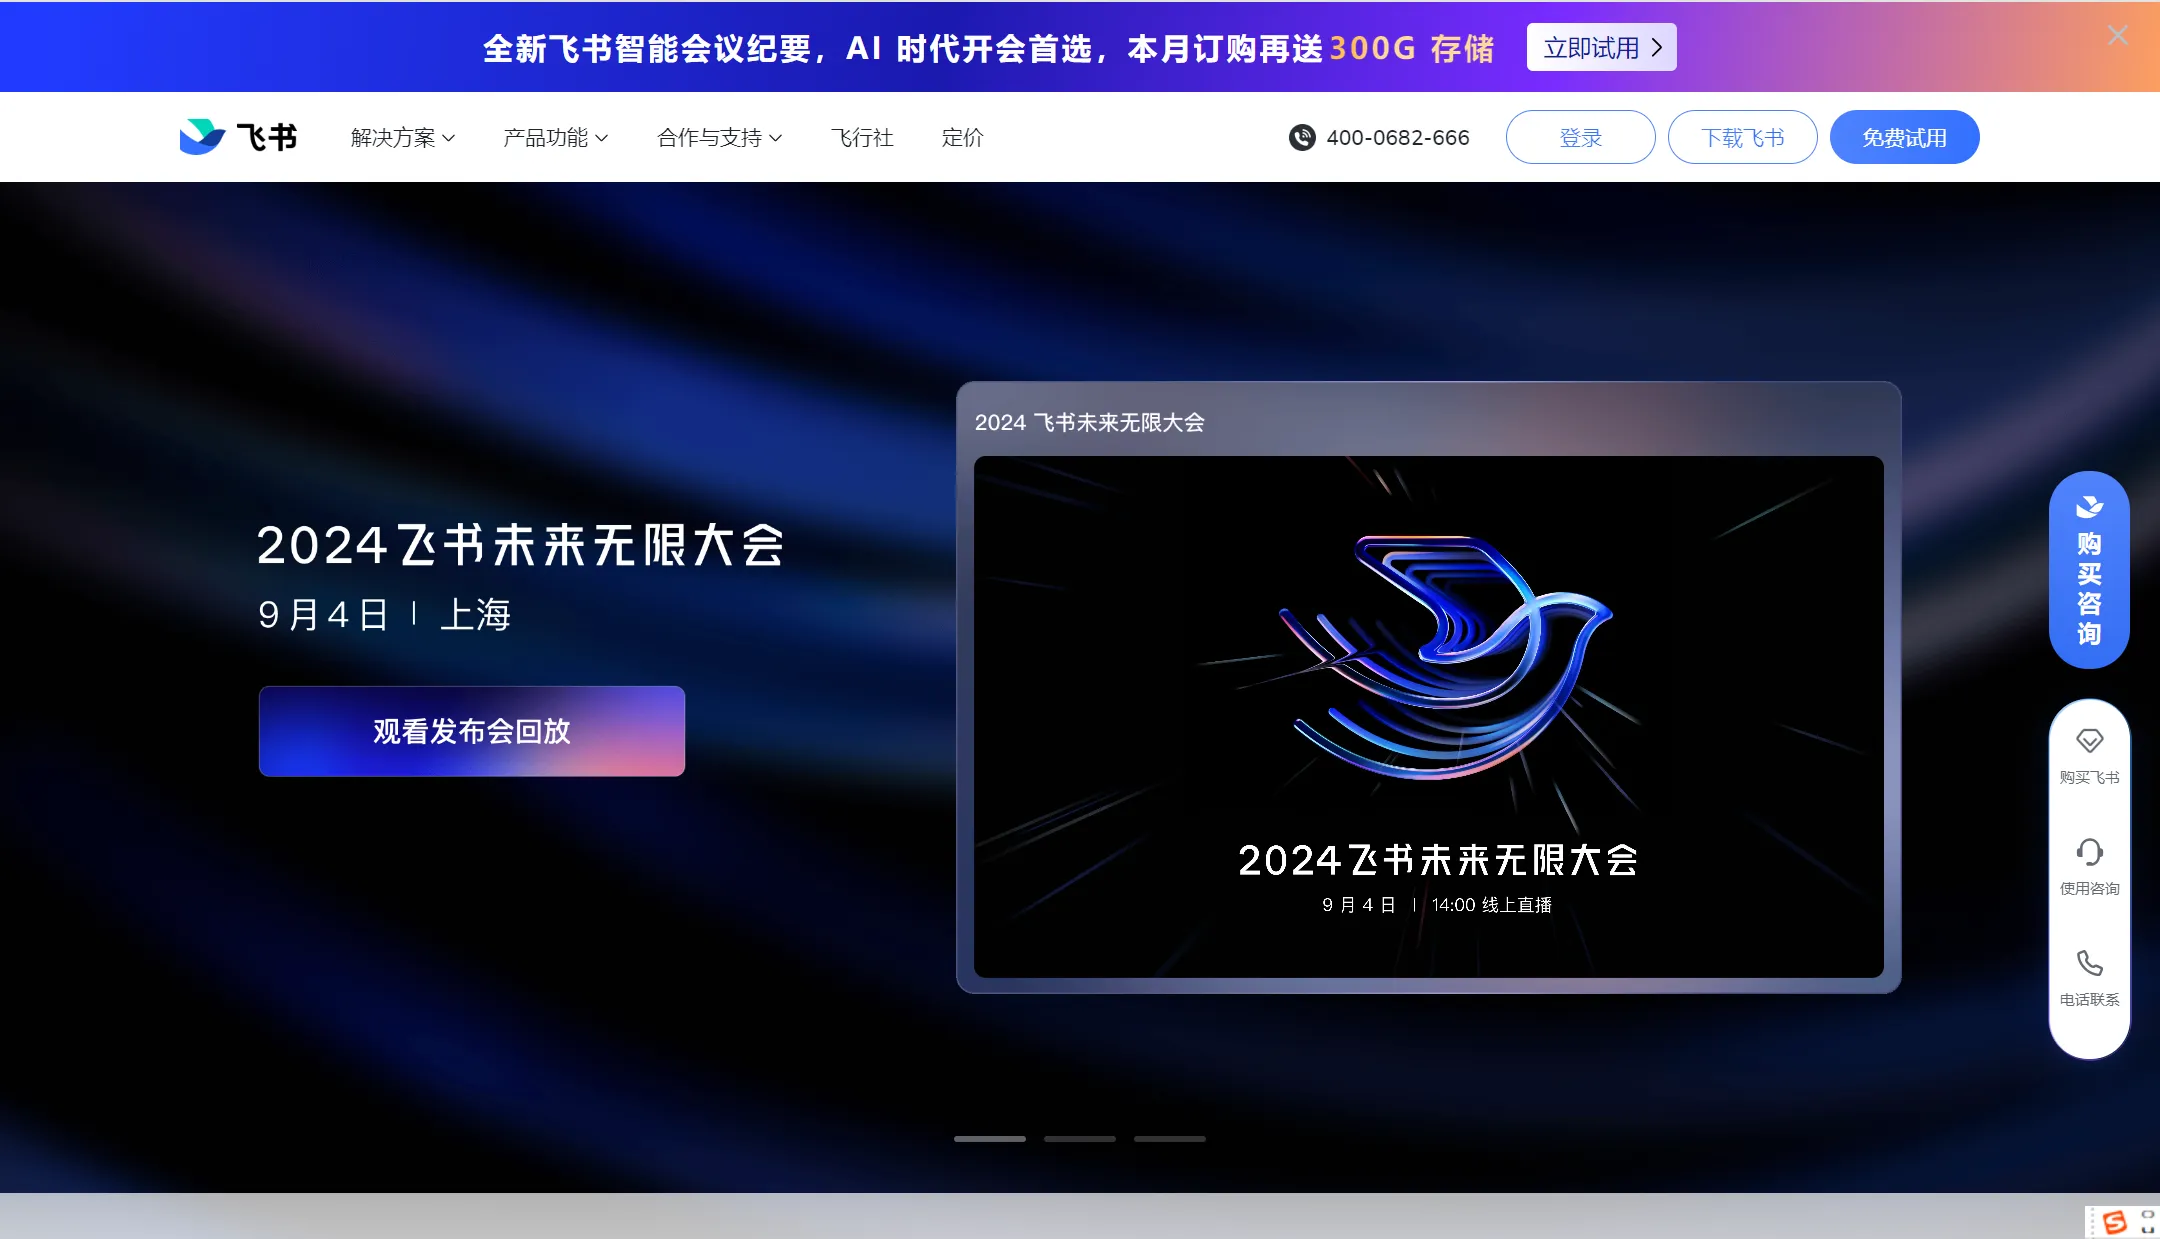Click the 登录 login button
This screenshot has width=2160, height=1239.
tap(1581, 137)
